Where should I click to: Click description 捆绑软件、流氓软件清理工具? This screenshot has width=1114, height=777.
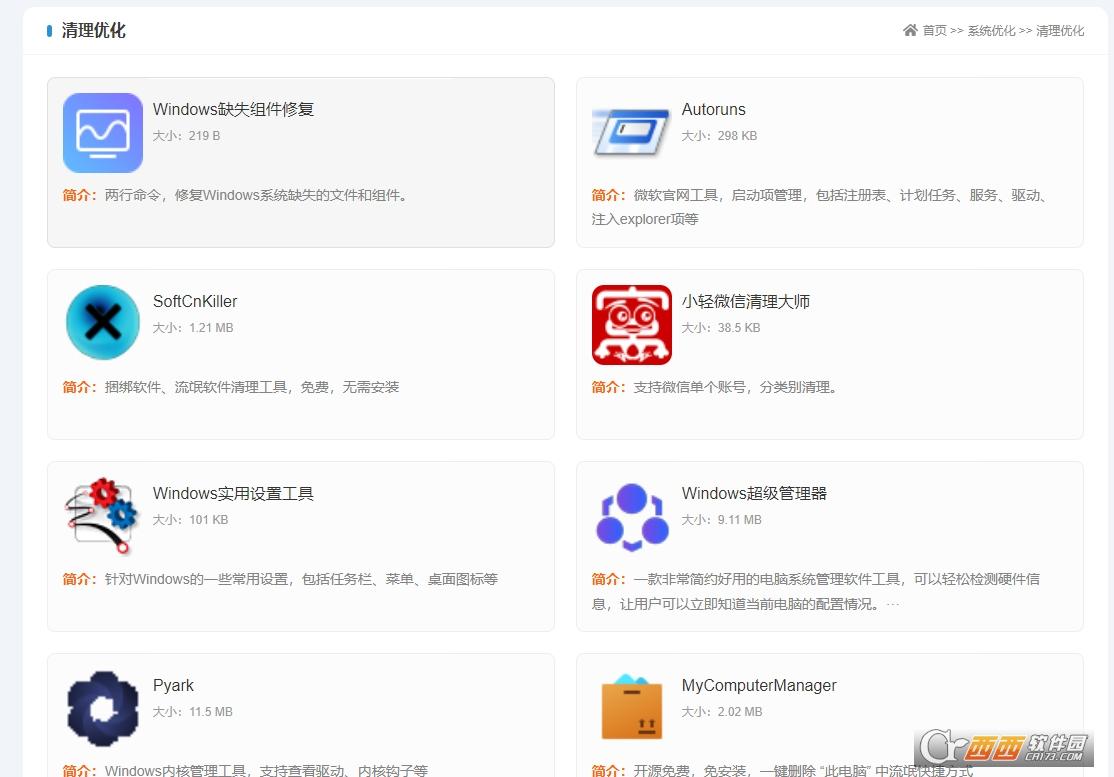click(252, 387)
